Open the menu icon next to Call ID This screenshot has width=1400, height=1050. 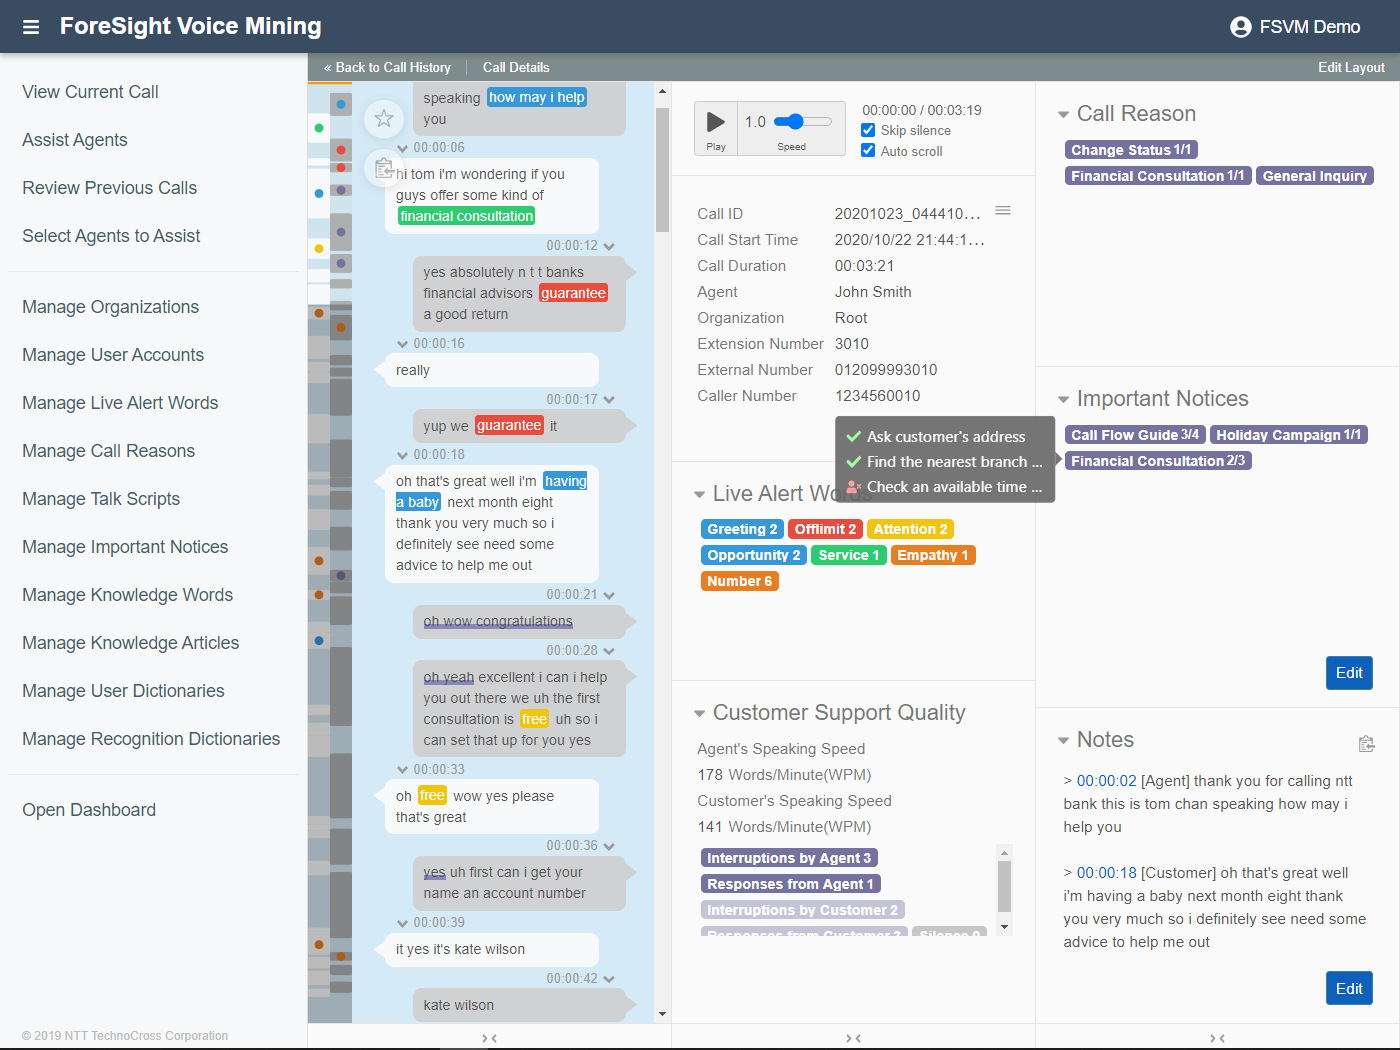1003,210
